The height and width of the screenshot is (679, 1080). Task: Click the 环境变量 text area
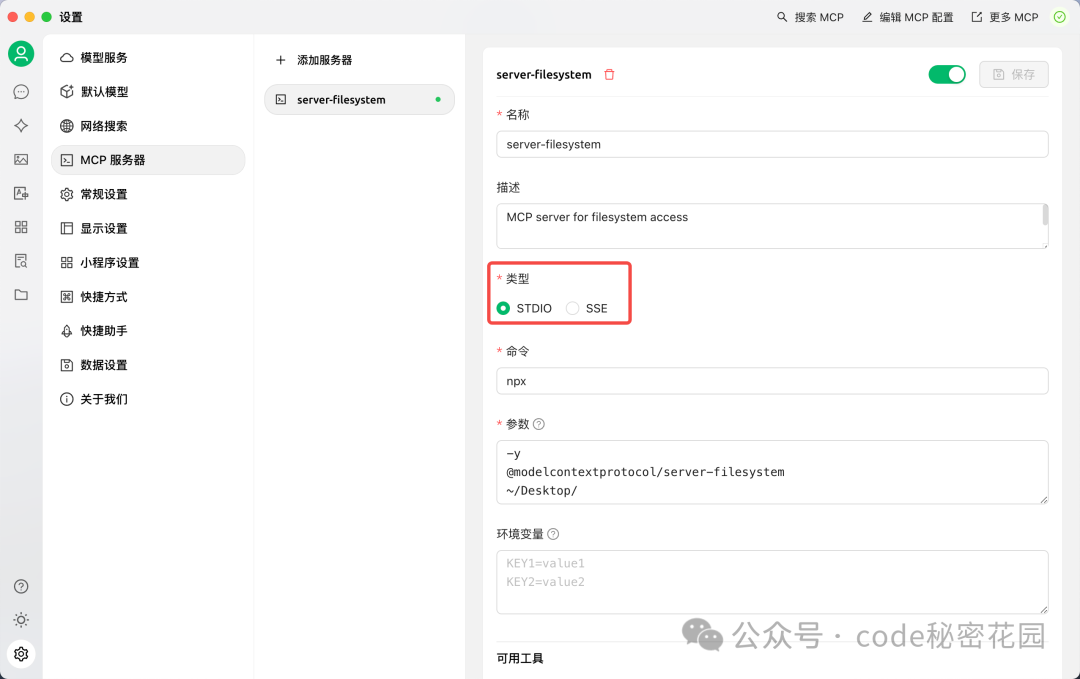772,582
